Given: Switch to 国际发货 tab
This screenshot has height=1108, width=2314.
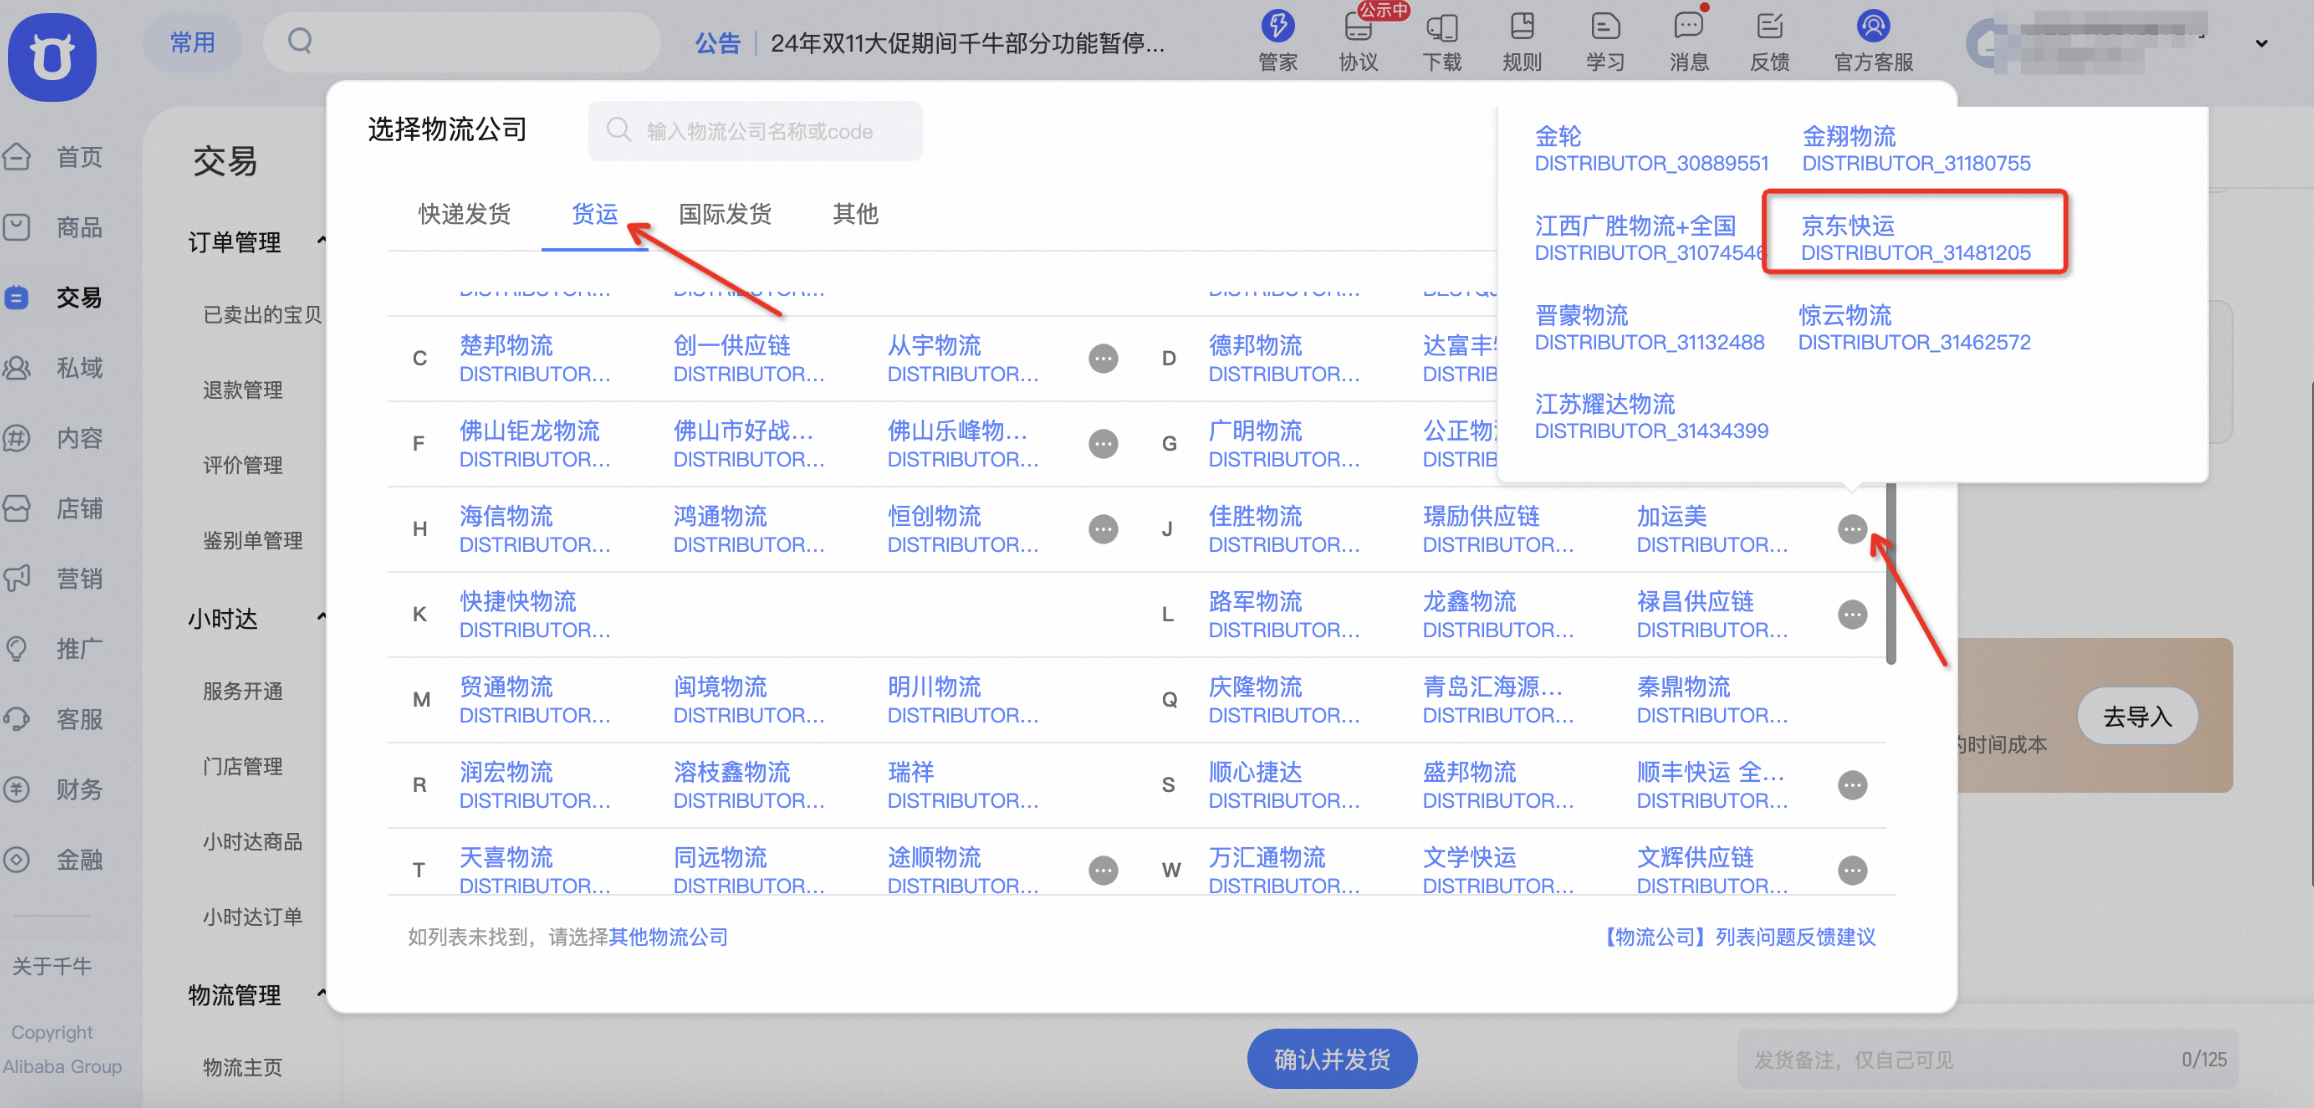Looking at the screenshot, I should pos(725,214).
